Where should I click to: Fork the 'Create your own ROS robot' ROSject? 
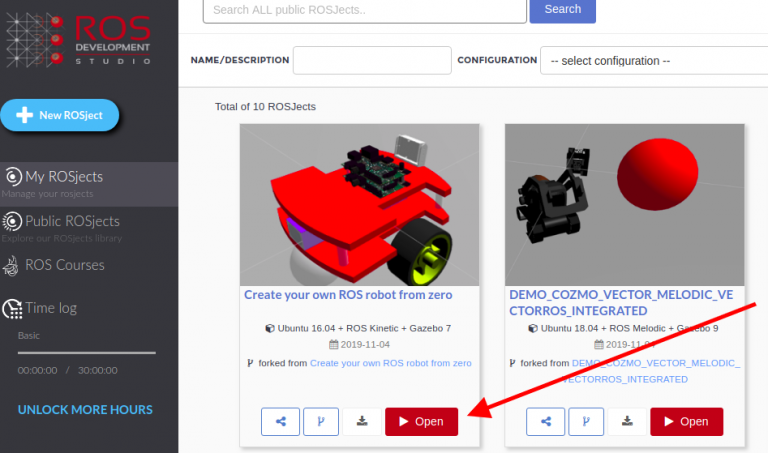click(x=321, y=422)
